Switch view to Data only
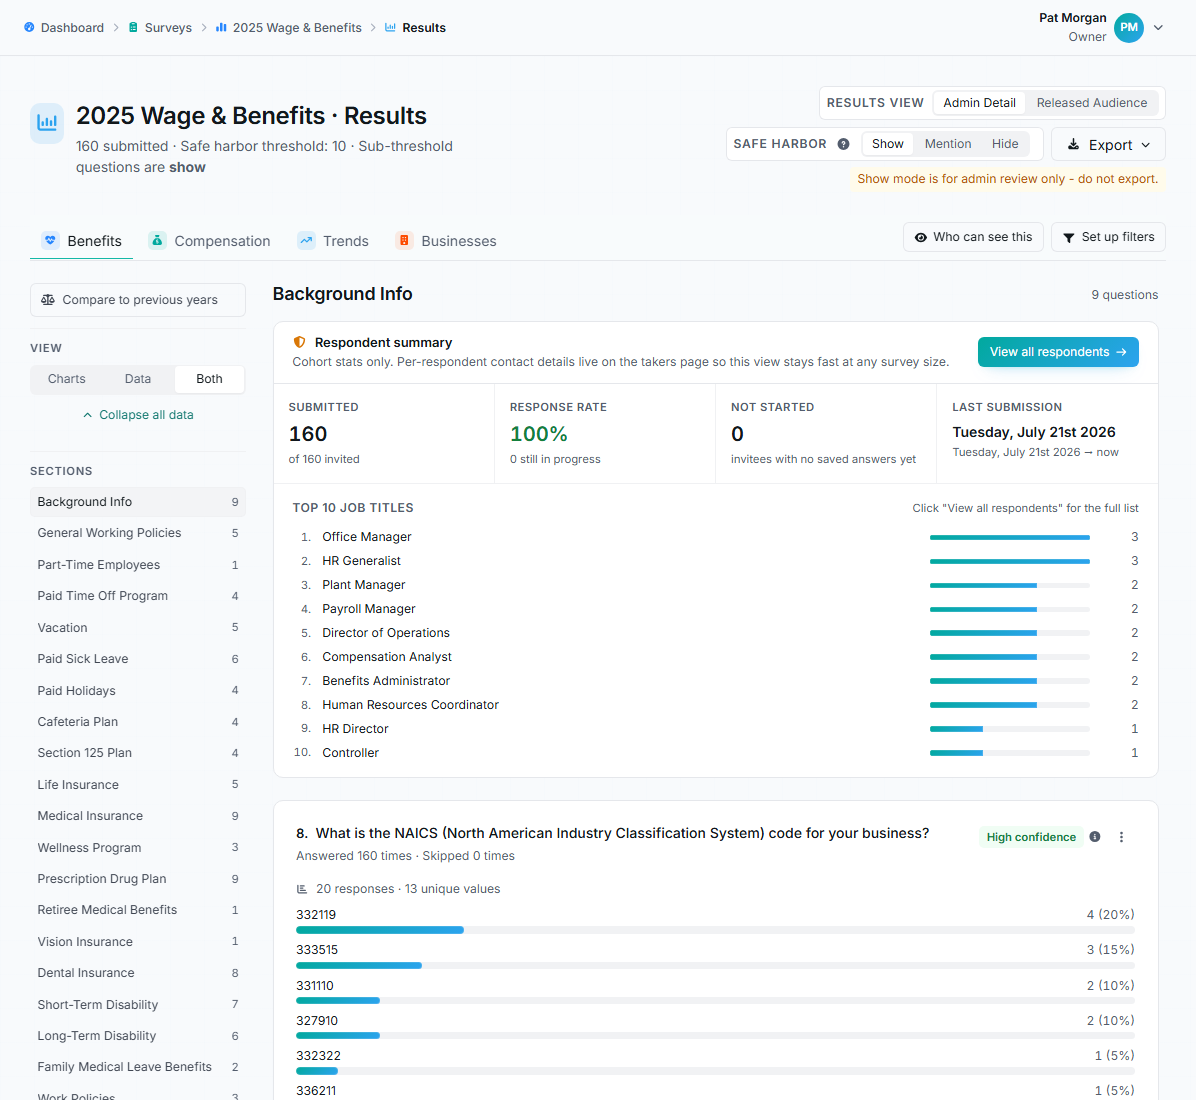This screenshot has width=1196, height=1100. pyautogui.click(x=138, y=379)
